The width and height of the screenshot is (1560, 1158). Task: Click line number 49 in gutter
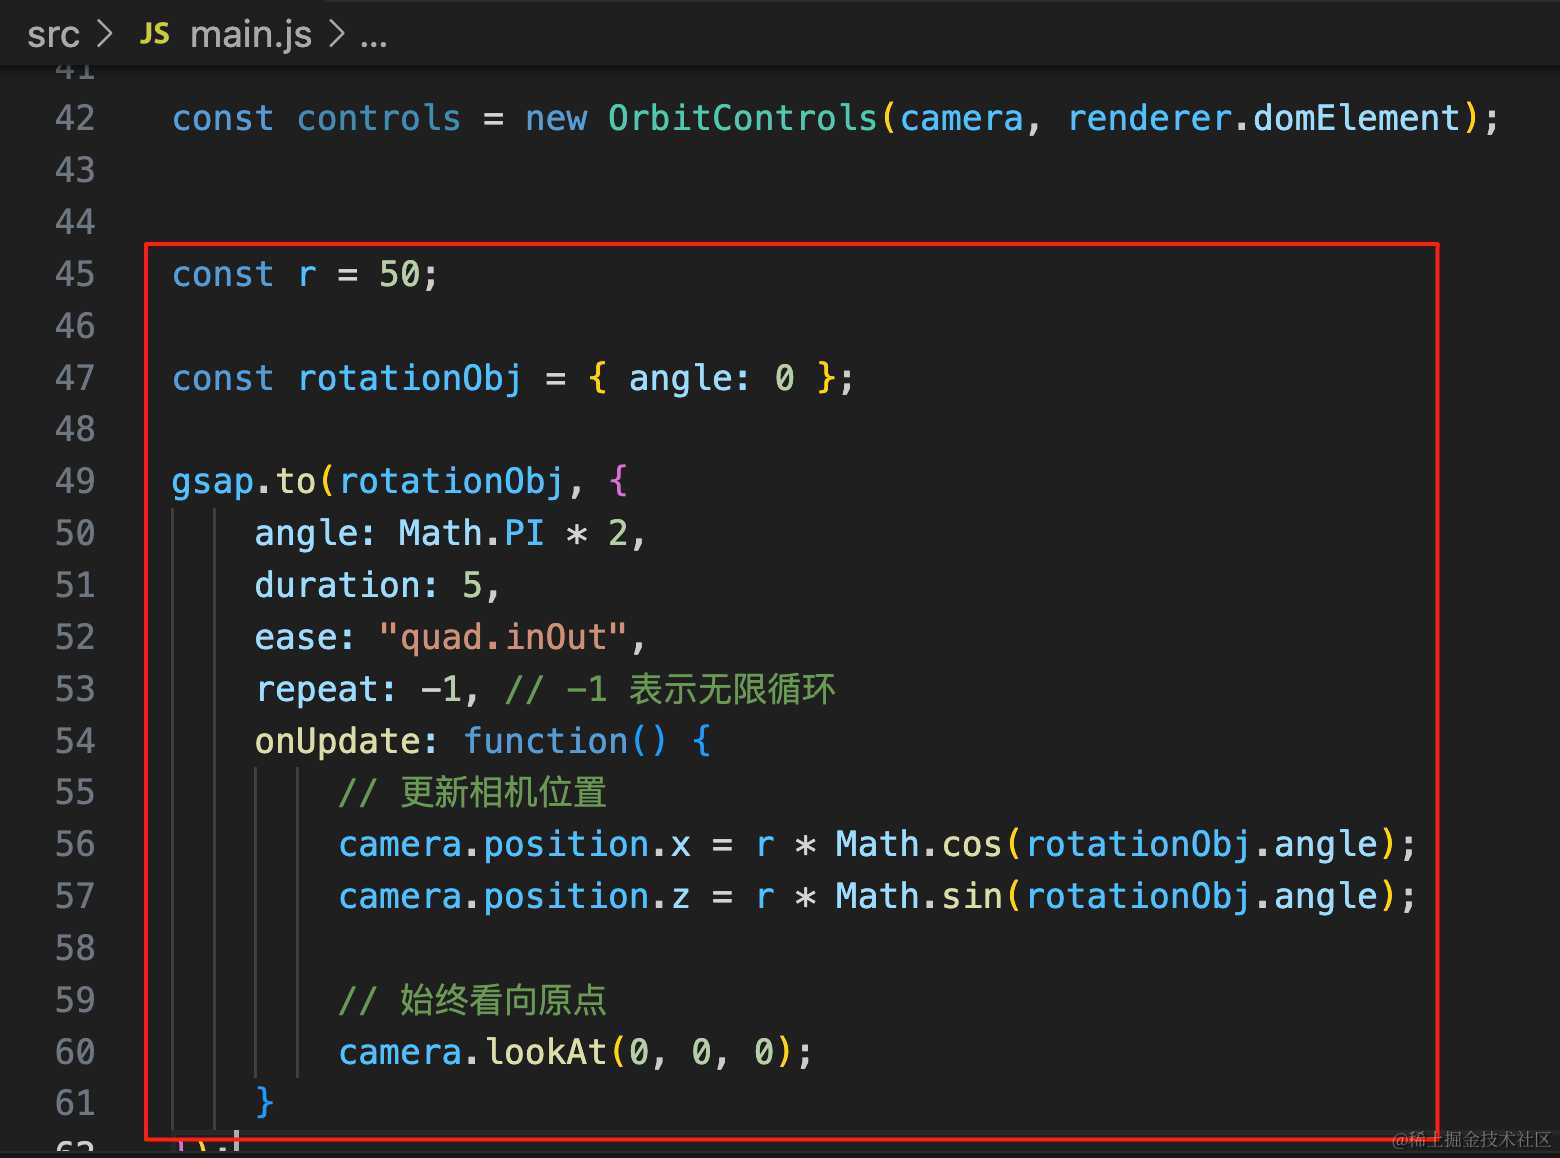pyautogui.click(x=75, y=481)
